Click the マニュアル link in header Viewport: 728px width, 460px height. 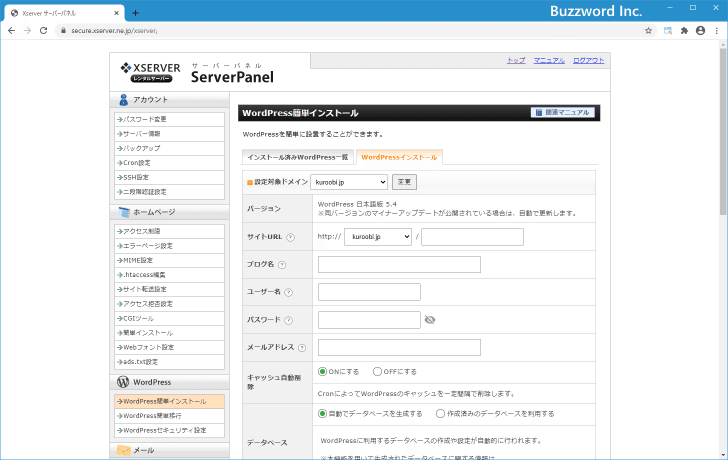[x=549, y=60]
